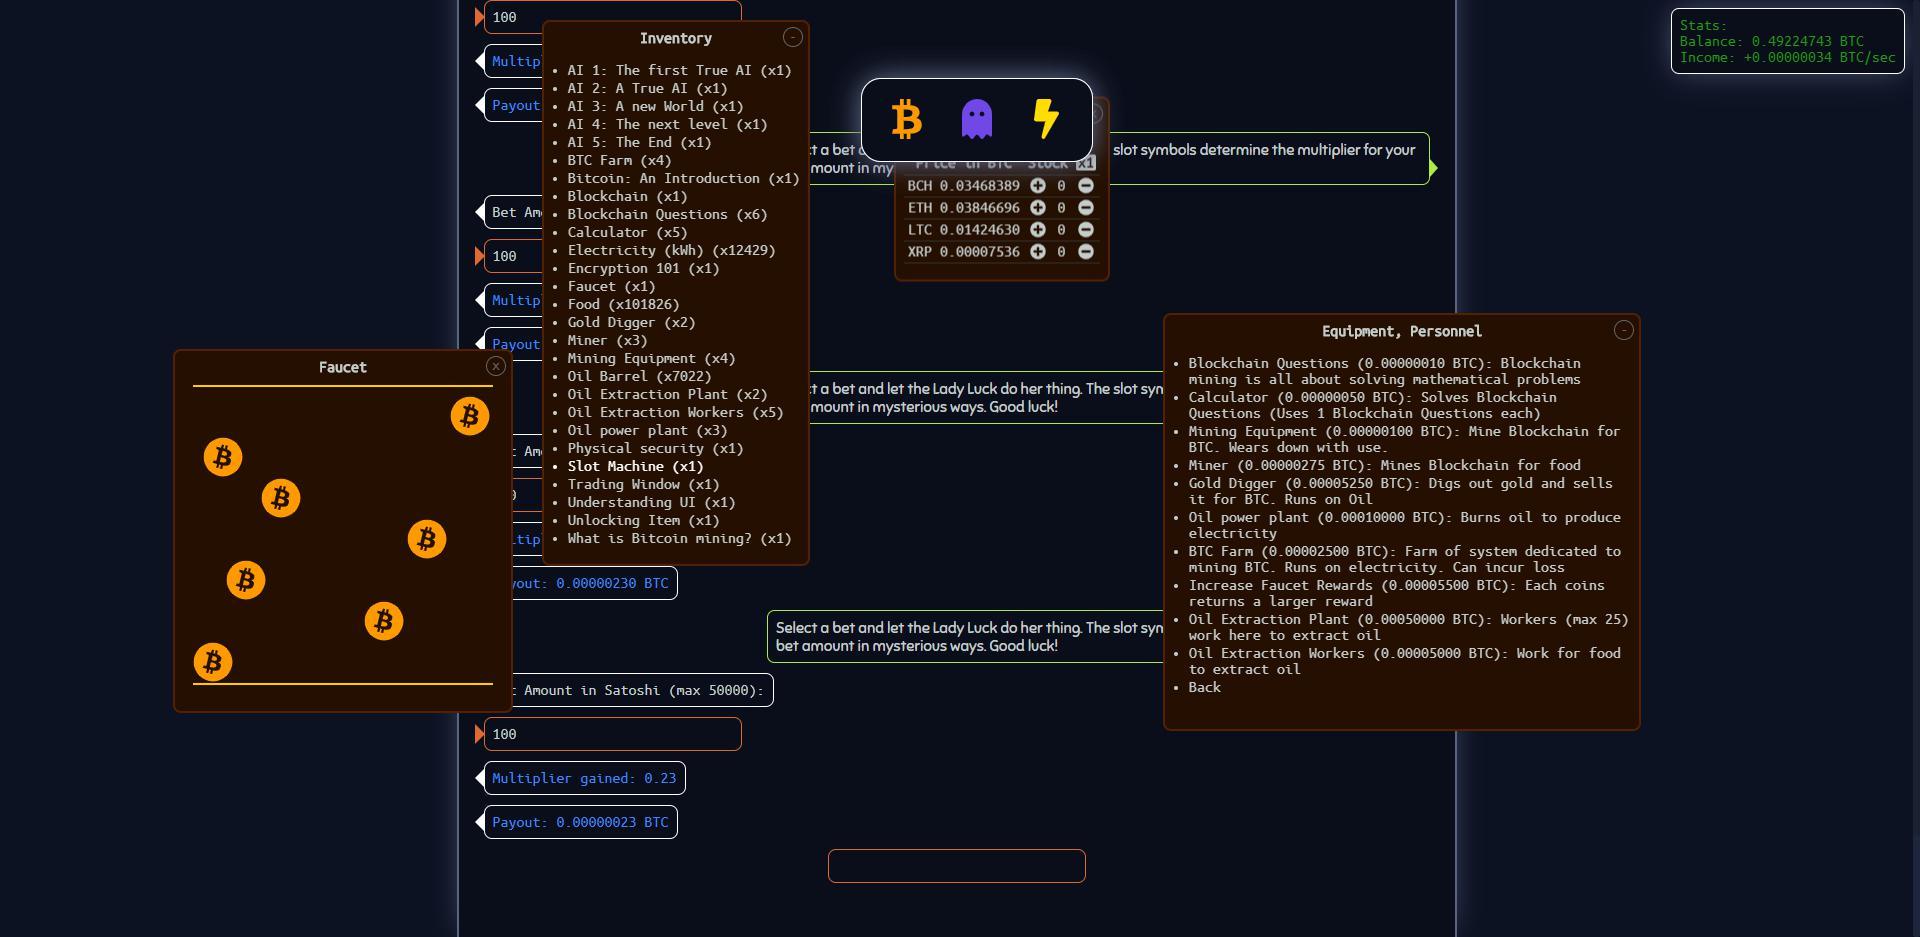Select Oil Barrel (x7022) inventory entry
The image size is (1920, 937).
pos(639,377)
